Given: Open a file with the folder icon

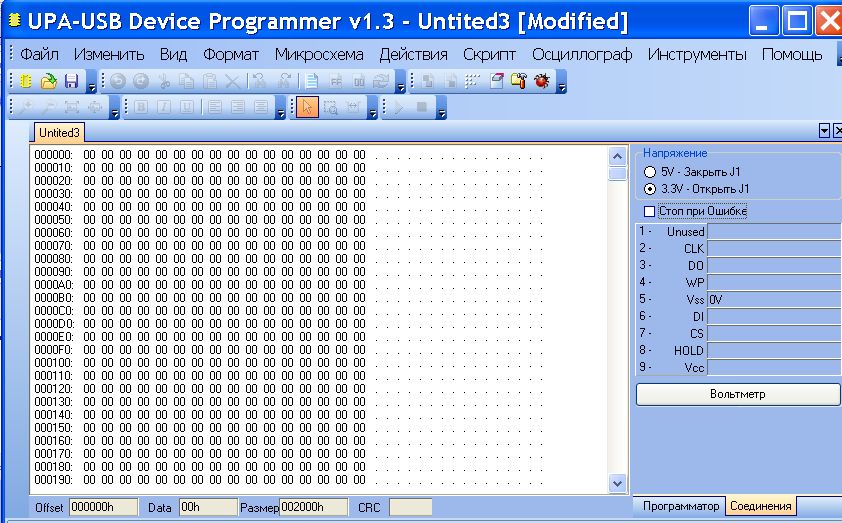Looking at the screenshot, I should pos(48,81).
